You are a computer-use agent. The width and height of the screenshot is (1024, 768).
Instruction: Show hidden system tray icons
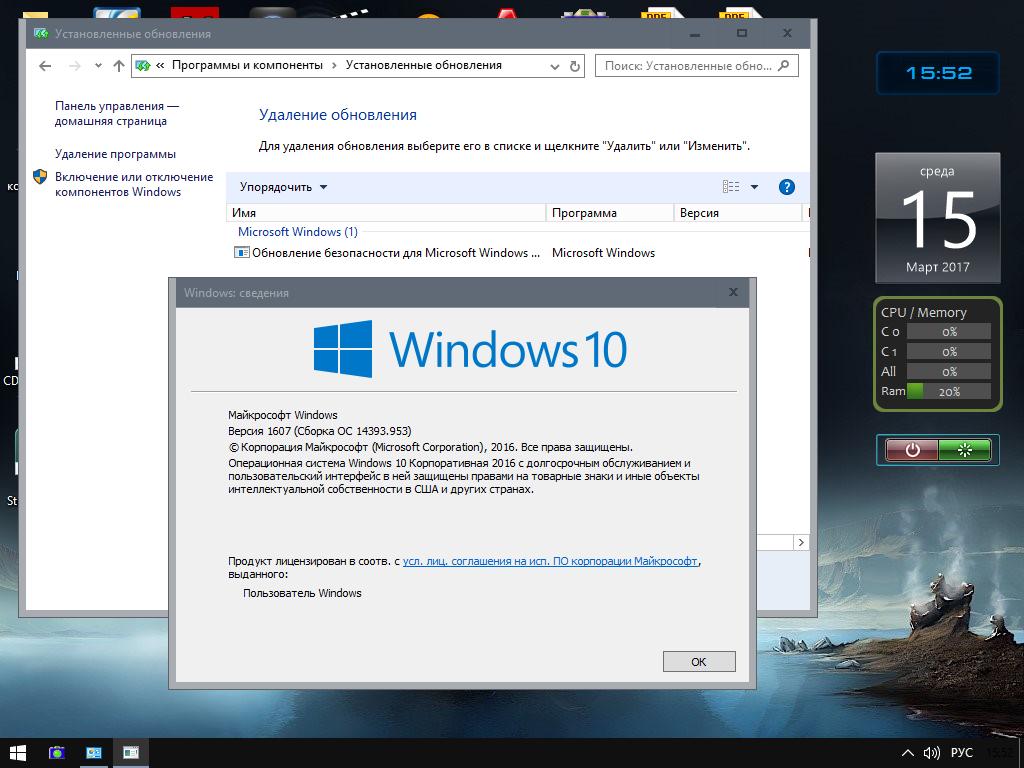click(907, 753)
